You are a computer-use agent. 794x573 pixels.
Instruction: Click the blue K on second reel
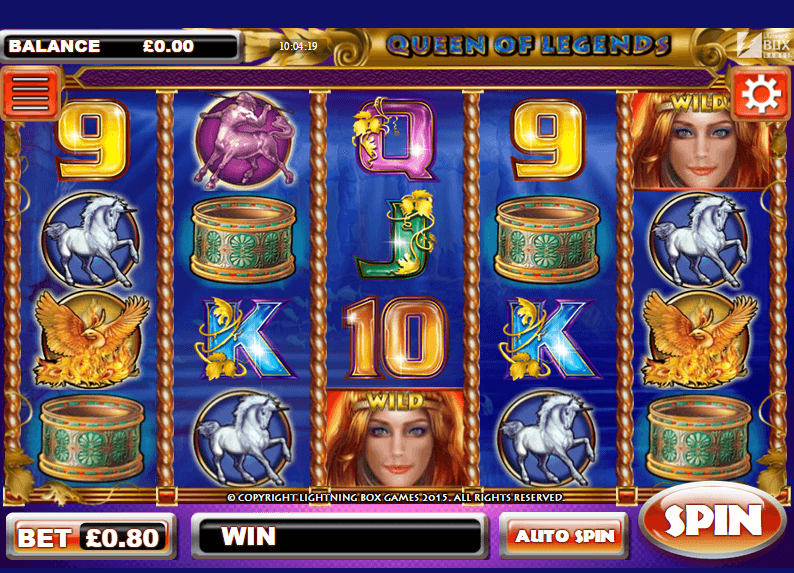pos(245,338)
